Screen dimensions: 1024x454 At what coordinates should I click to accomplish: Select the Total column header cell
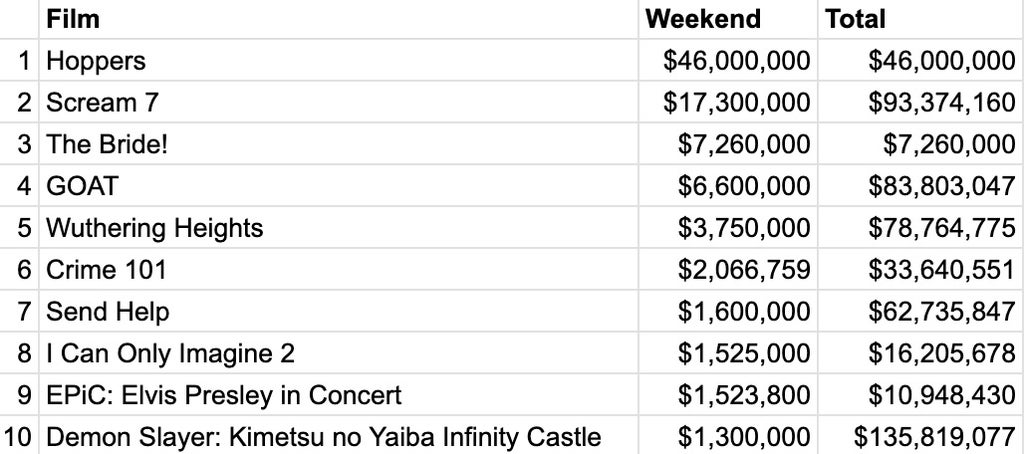point(921,19)
